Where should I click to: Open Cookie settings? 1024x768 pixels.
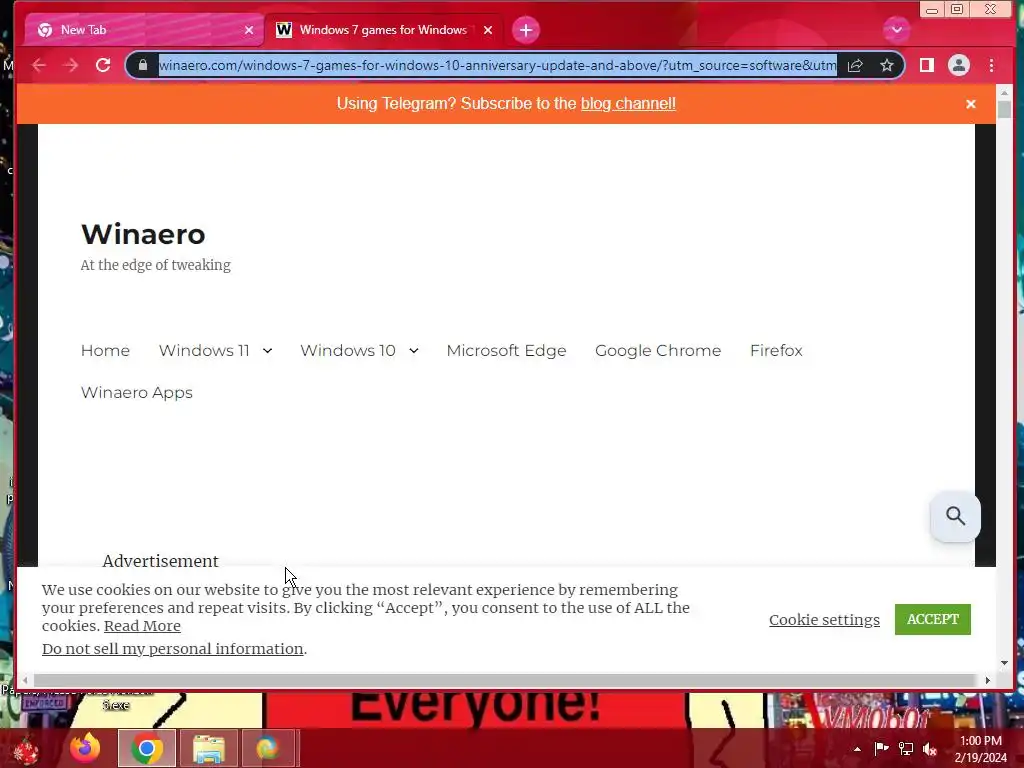[x=824, y=620]
